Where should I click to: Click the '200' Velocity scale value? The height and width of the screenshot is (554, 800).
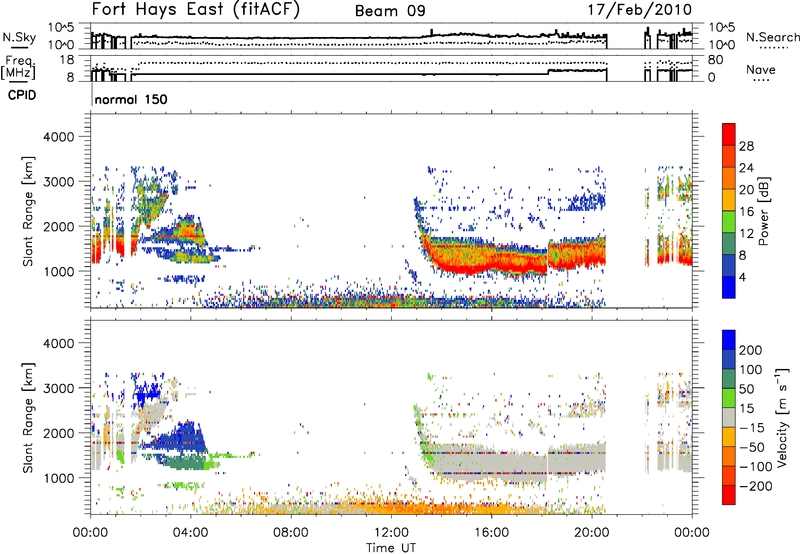click(x=751, y=350)
